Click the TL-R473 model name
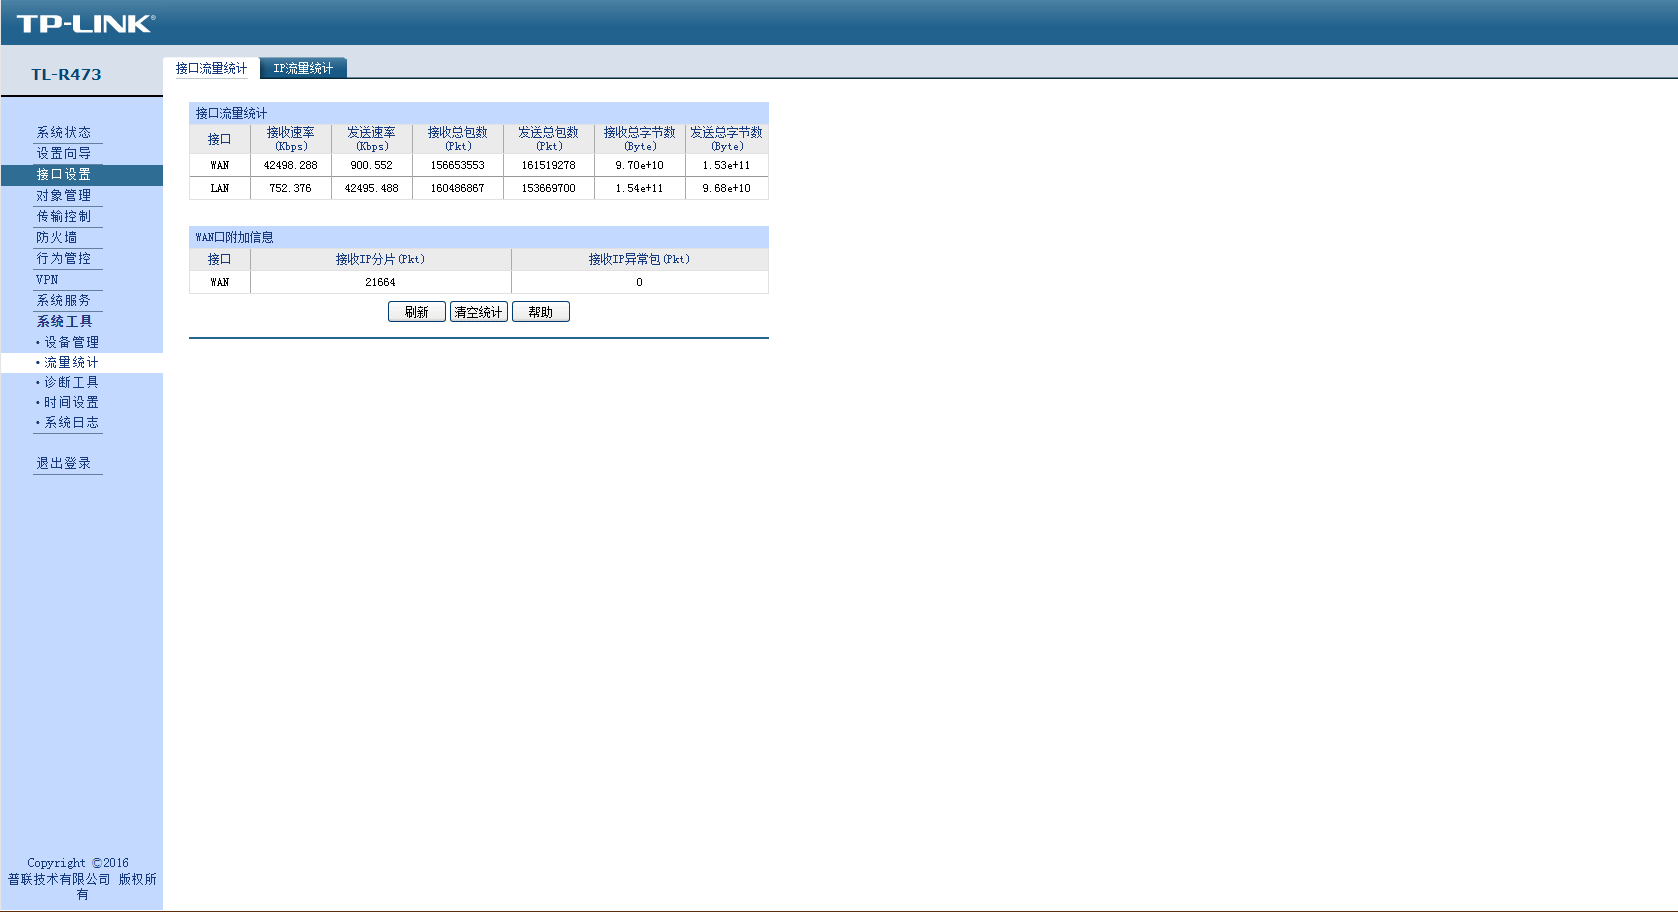Viewport: 1678px width, 912px height. pyautogui.click(x=66, y=74)
